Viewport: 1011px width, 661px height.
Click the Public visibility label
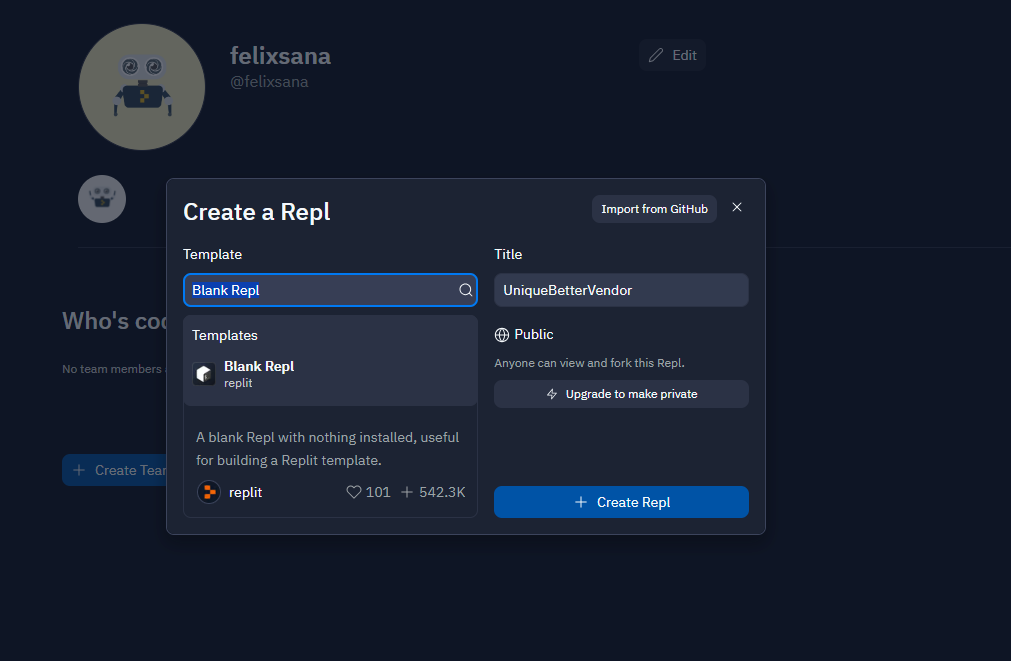pos(534,334)
